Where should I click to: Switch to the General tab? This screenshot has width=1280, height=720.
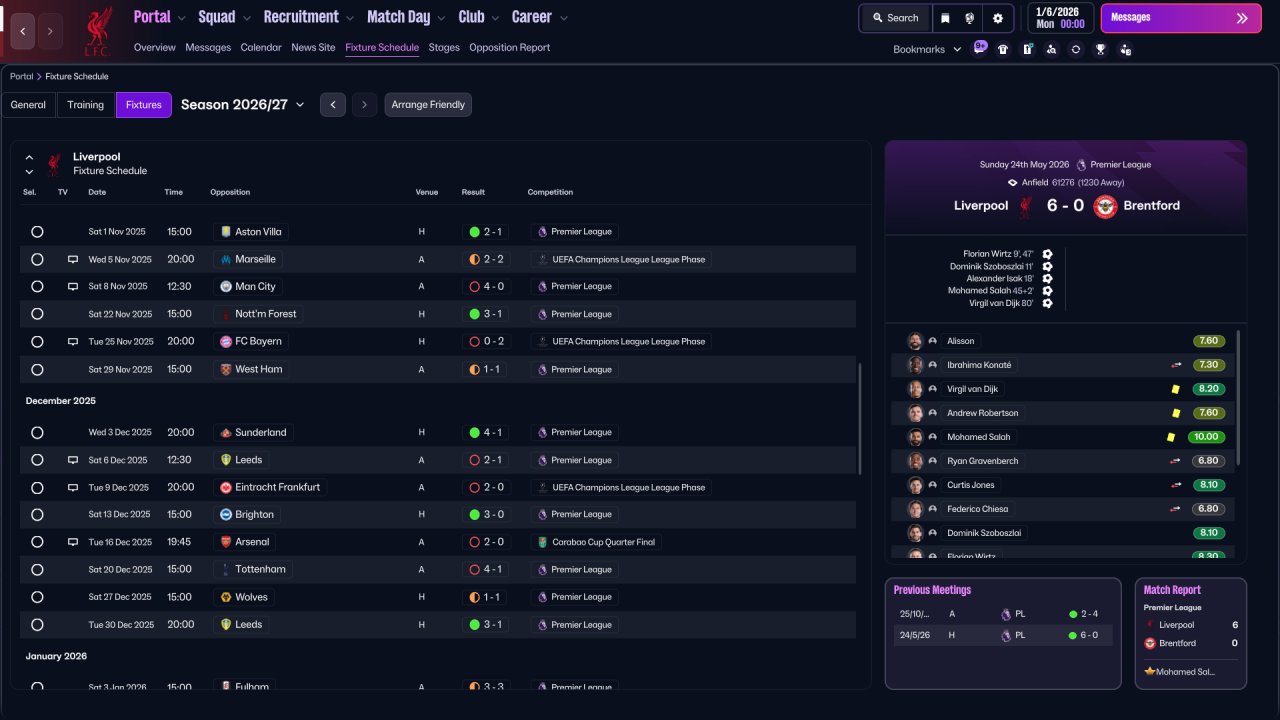click(28, 105)
